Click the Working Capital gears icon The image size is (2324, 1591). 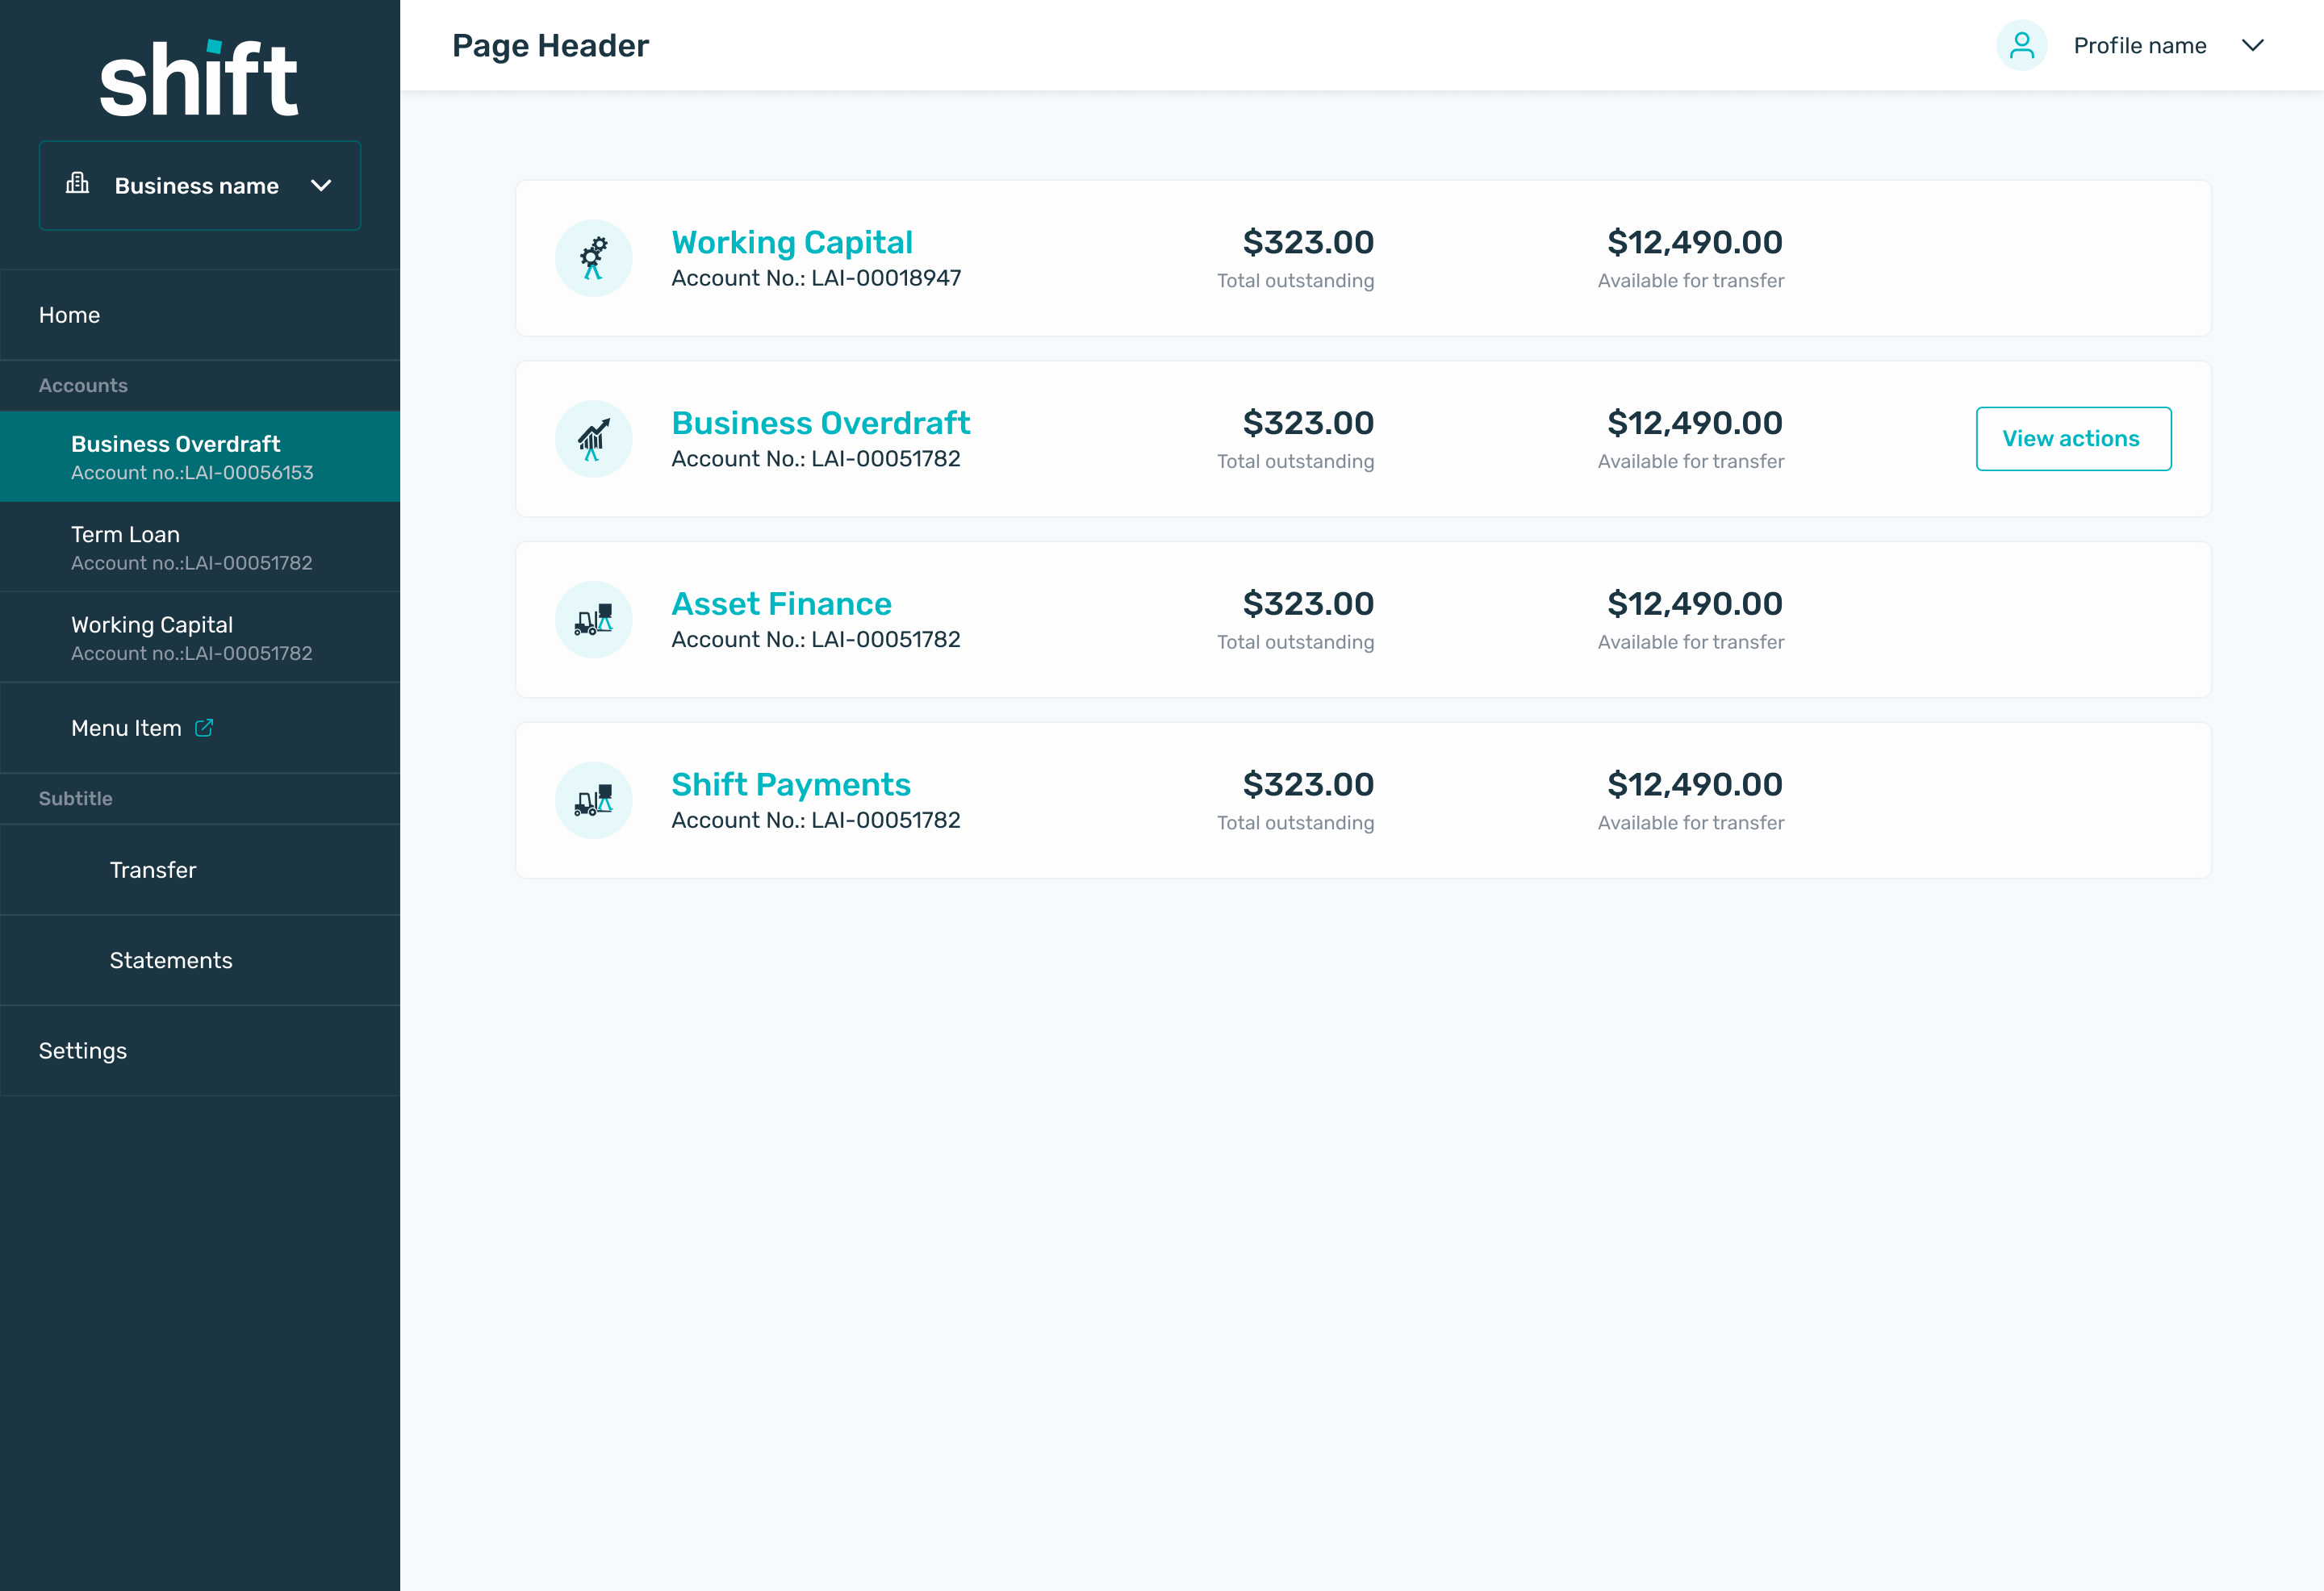[x=593, y=258]
